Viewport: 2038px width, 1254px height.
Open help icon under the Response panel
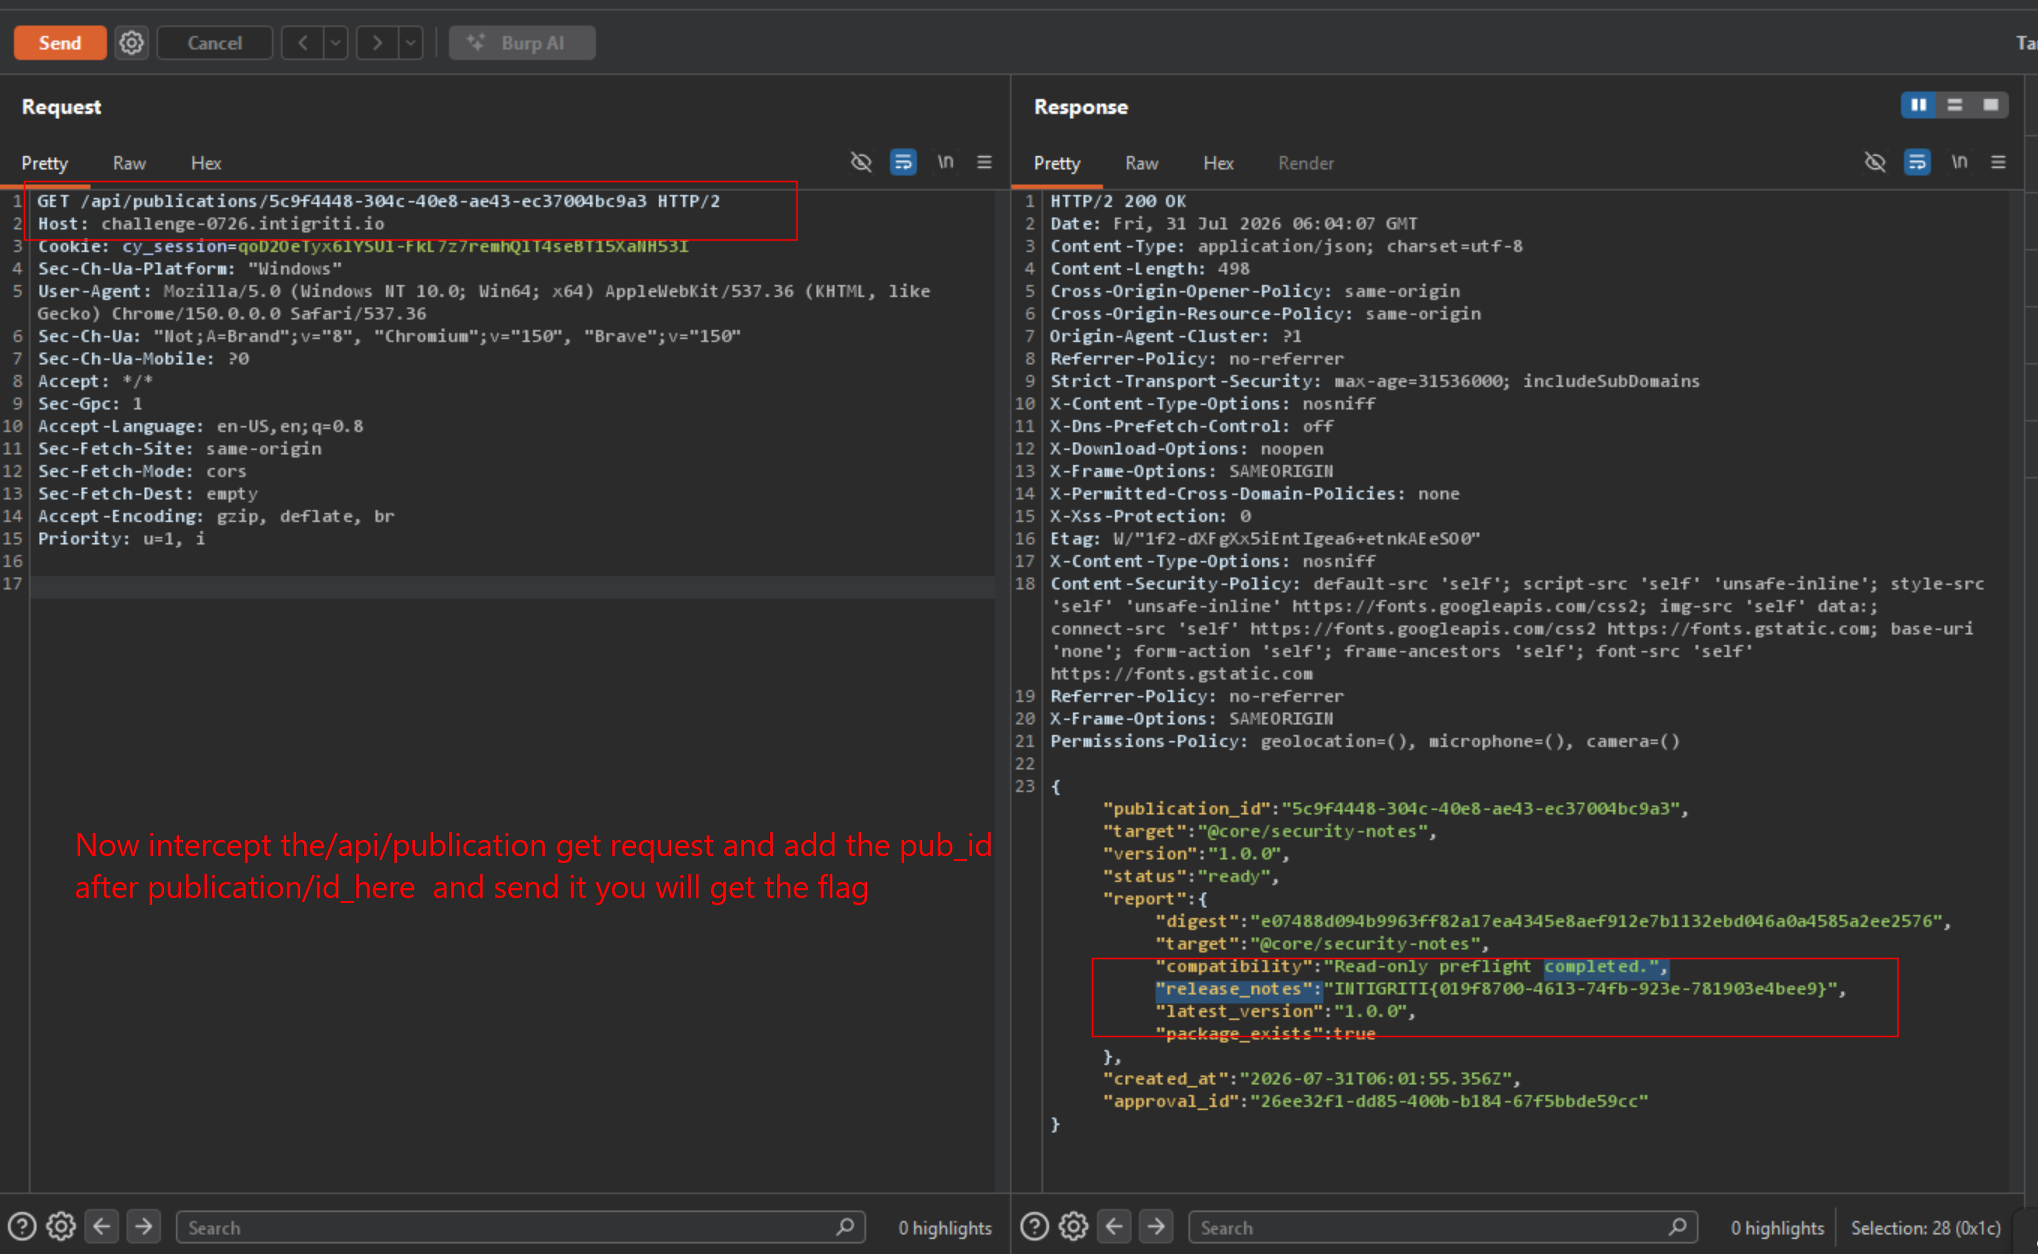(1035, 1227)
